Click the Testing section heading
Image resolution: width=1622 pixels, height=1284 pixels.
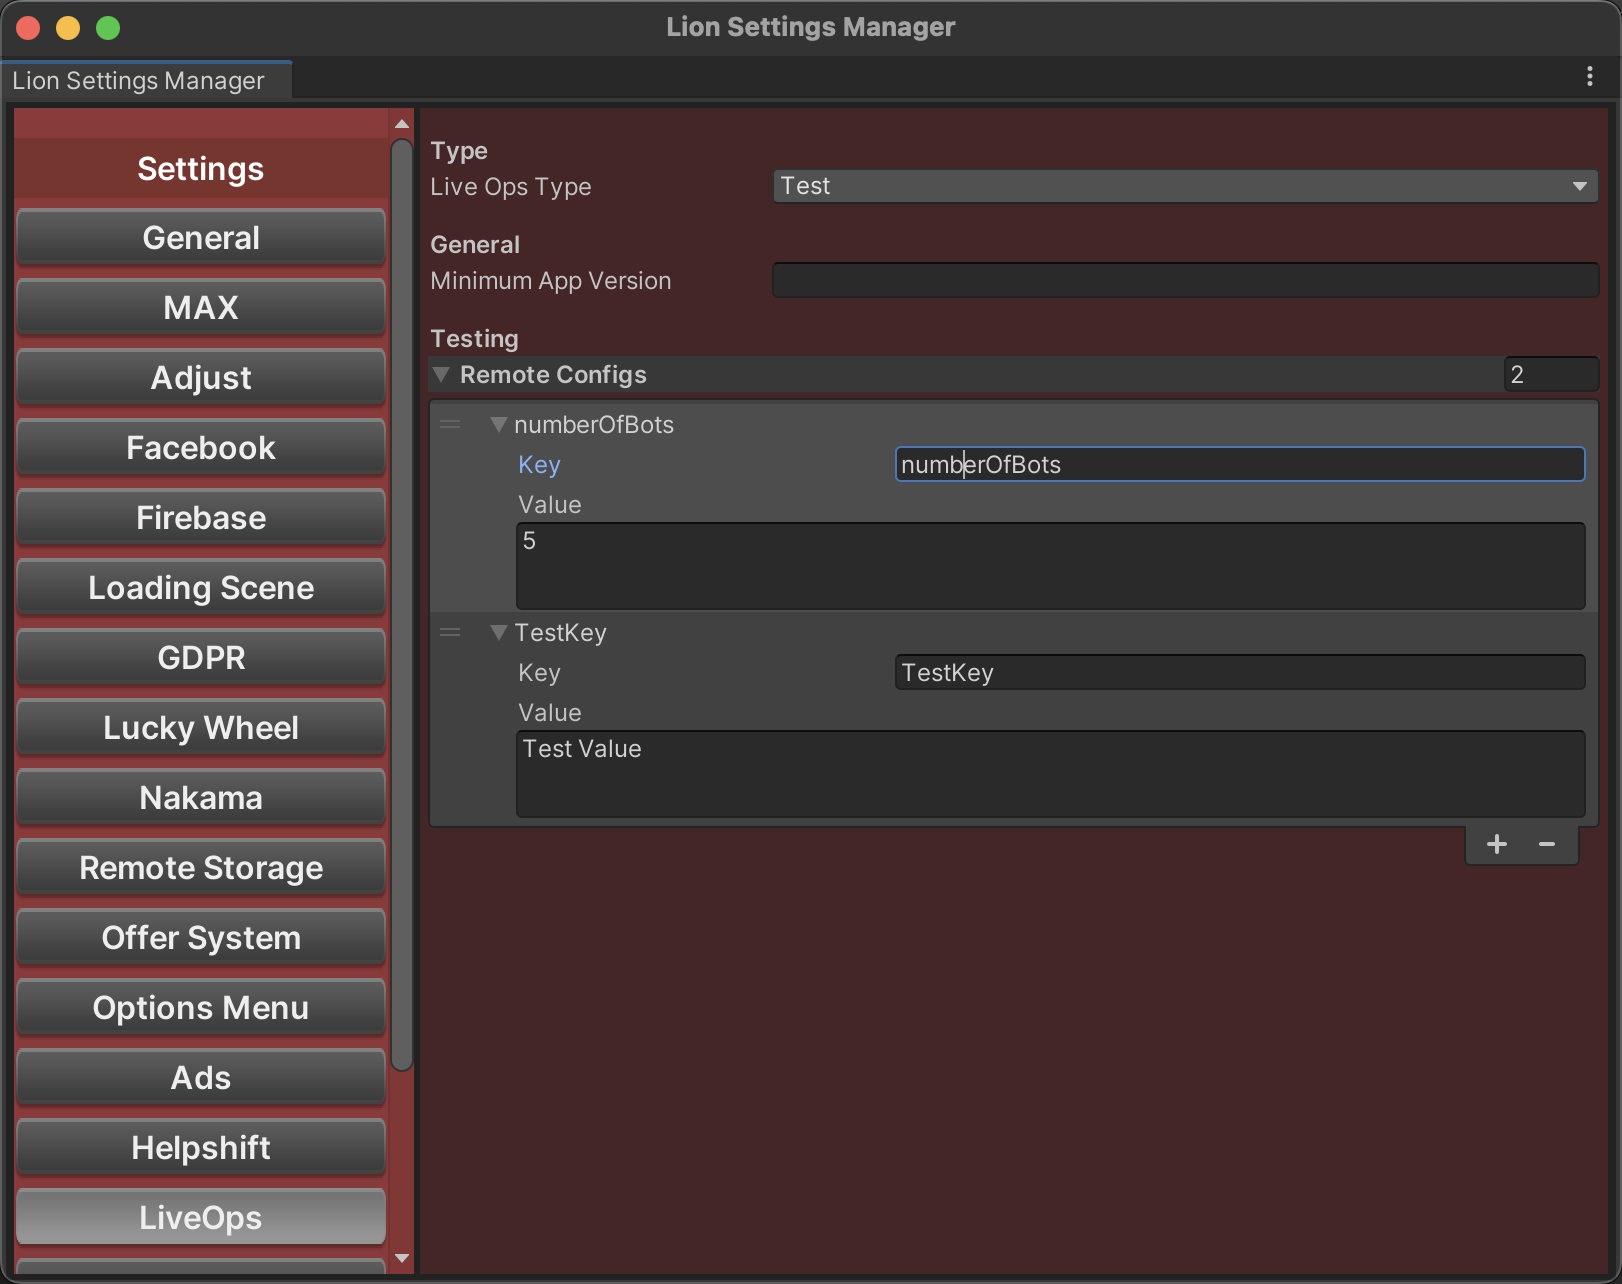[474, 339]
